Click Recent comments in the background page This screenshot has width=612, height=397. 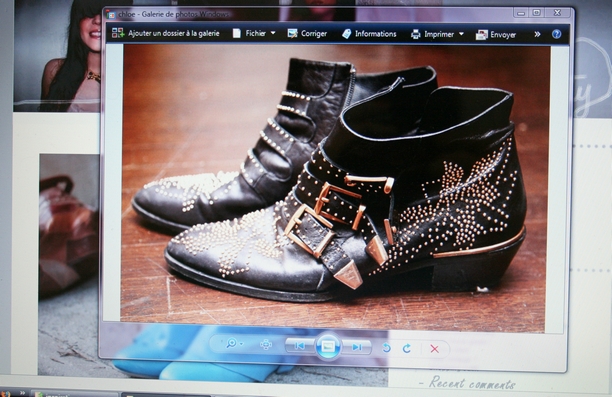(x=472, y=383)
